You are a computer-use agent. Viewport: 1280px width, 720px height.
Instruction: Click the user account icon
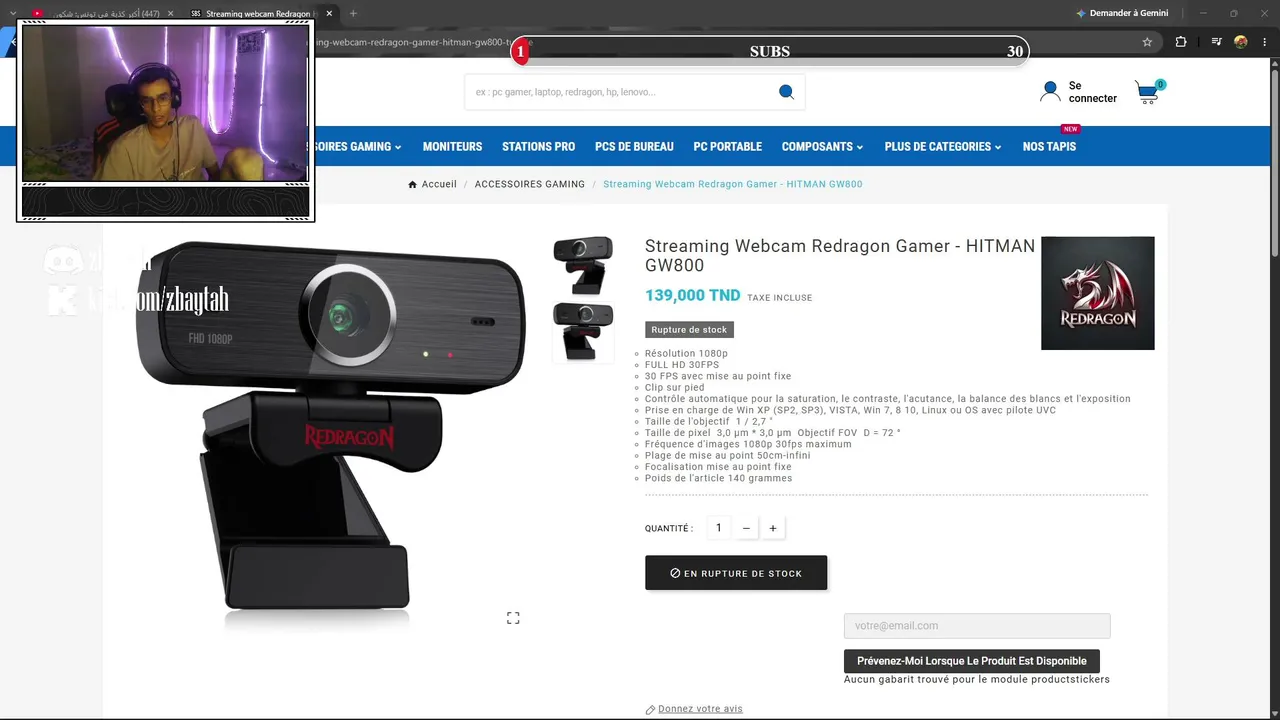click(x=1050, y=92)
